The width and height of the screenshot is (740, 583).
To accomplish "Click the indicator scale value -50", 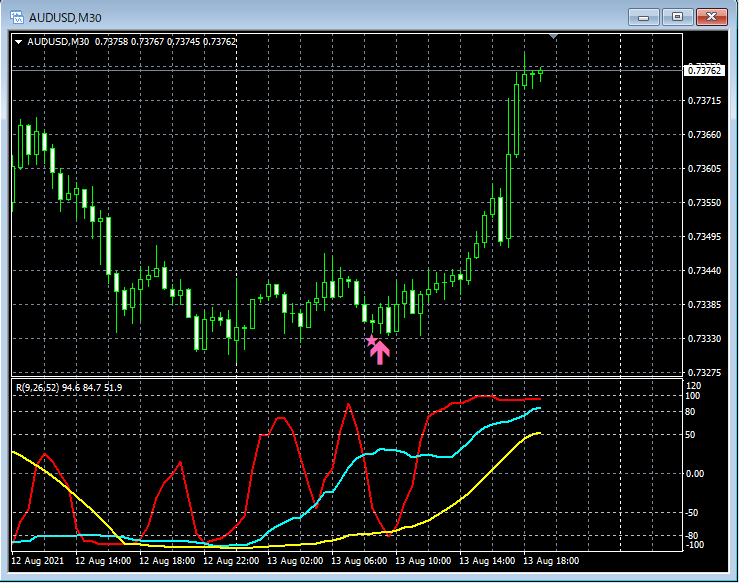I will pos(691,513).
